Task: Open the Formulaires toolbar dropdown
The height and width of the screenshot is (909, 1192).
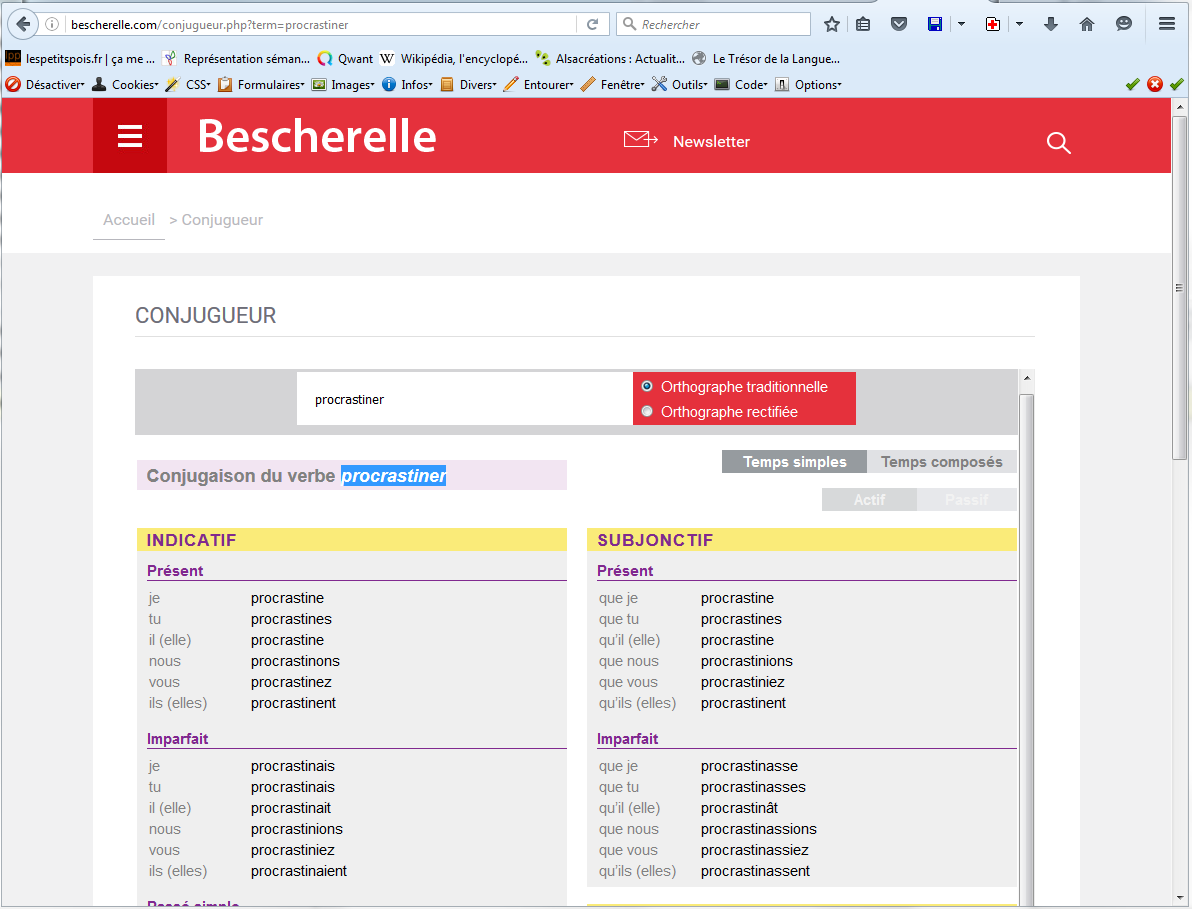Action: (x=262, y=85)
